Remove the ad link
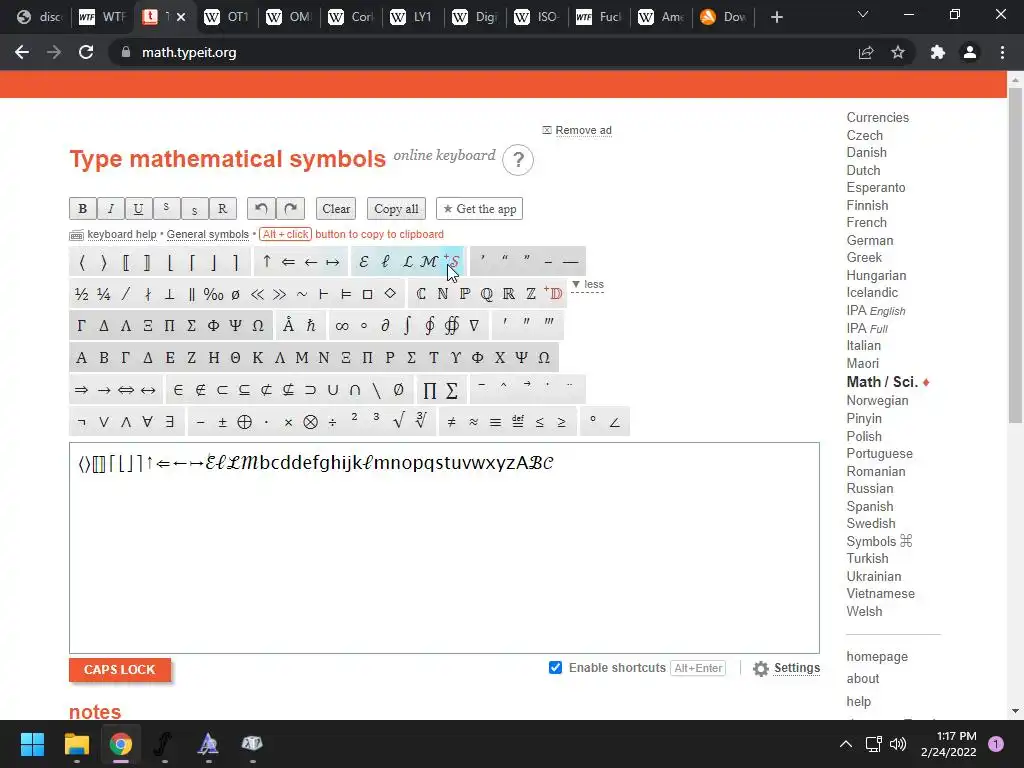 tap(583, 131)
